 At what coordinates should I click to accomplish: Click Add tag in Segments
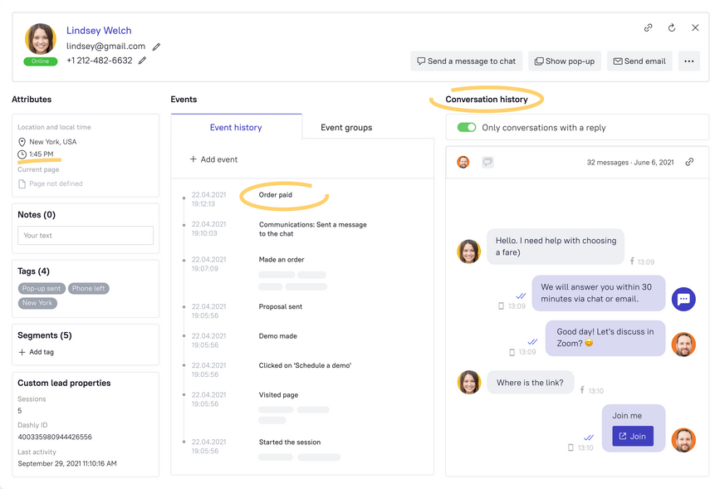point(36,352)
